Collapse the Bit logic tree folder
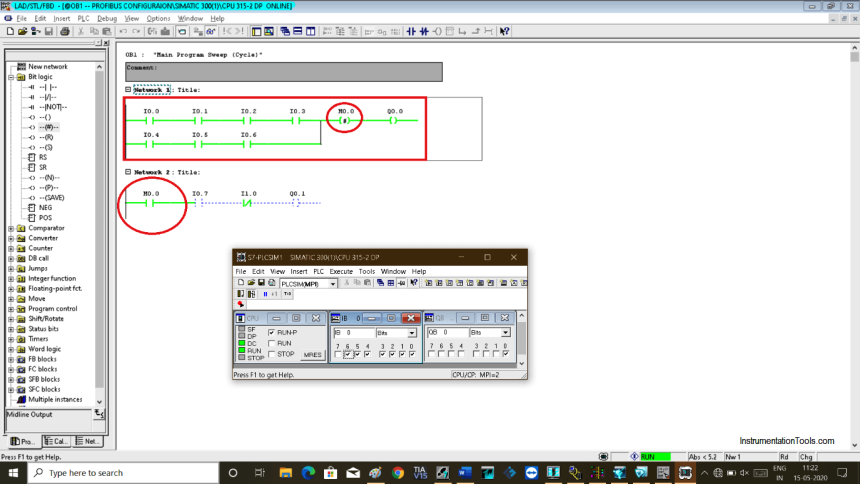This screenshot has height=484, width=860. tap(11, 77)
